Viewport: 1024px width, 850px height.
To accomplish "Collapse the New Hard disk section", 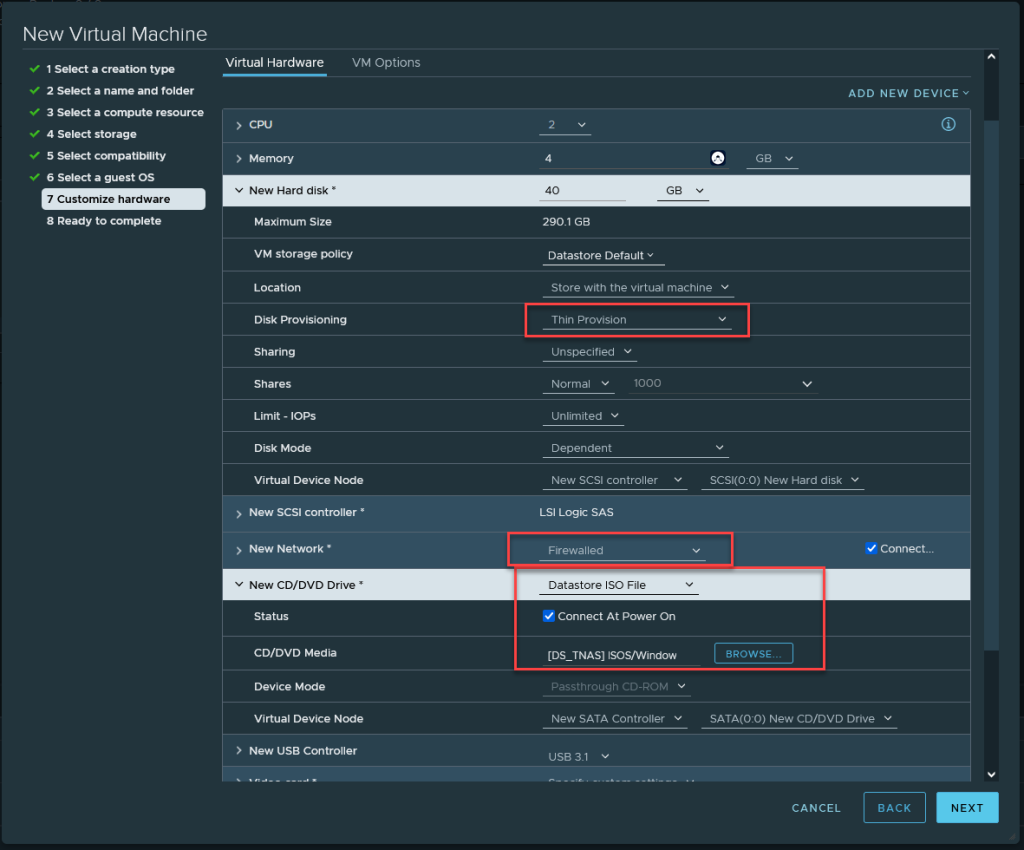I will click(x=239, y=190).
